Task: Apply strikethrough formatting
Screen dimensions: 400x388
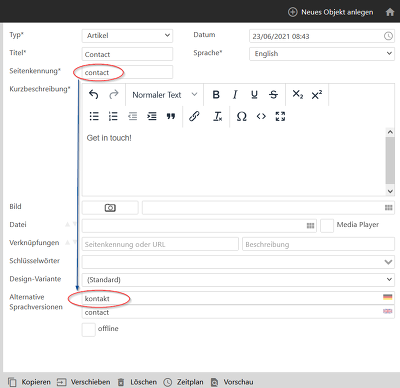Action: 273,95
